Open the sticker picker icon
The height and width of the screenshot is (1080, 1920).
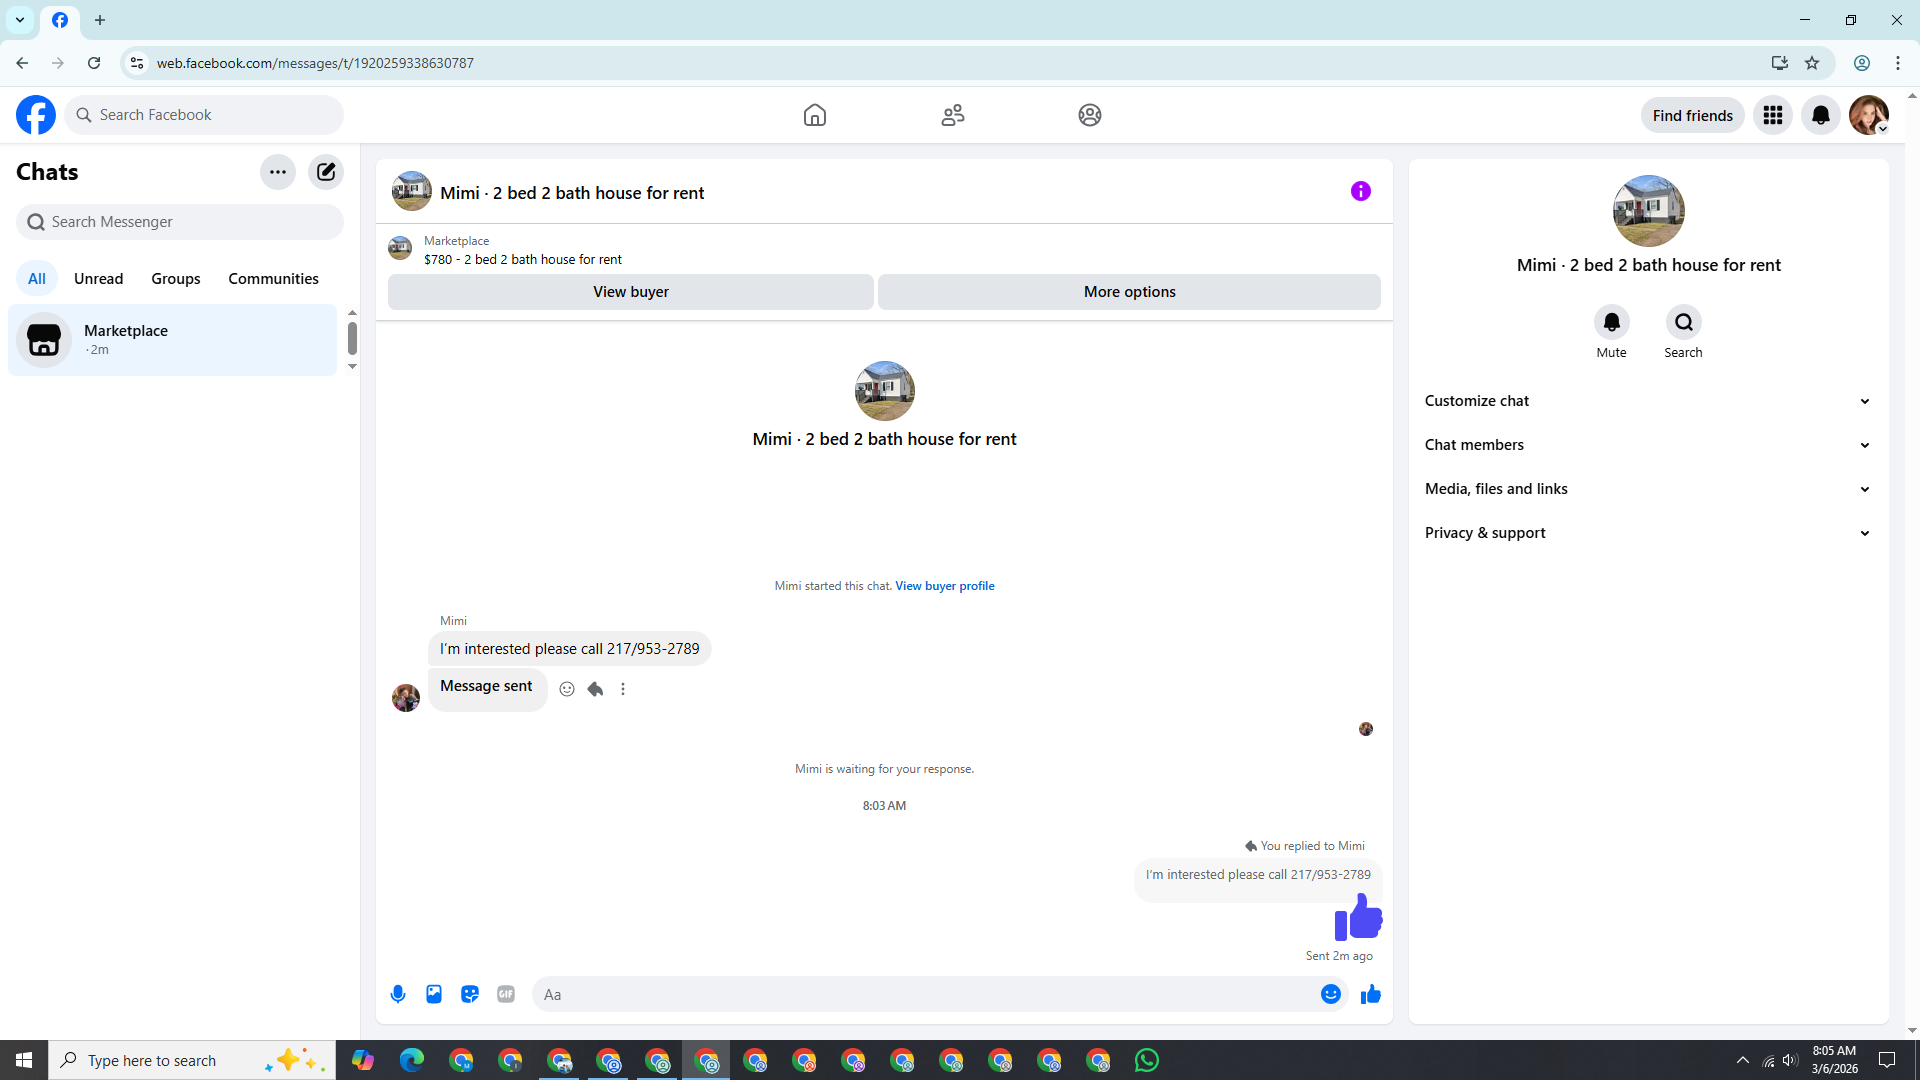coord(470,994)
